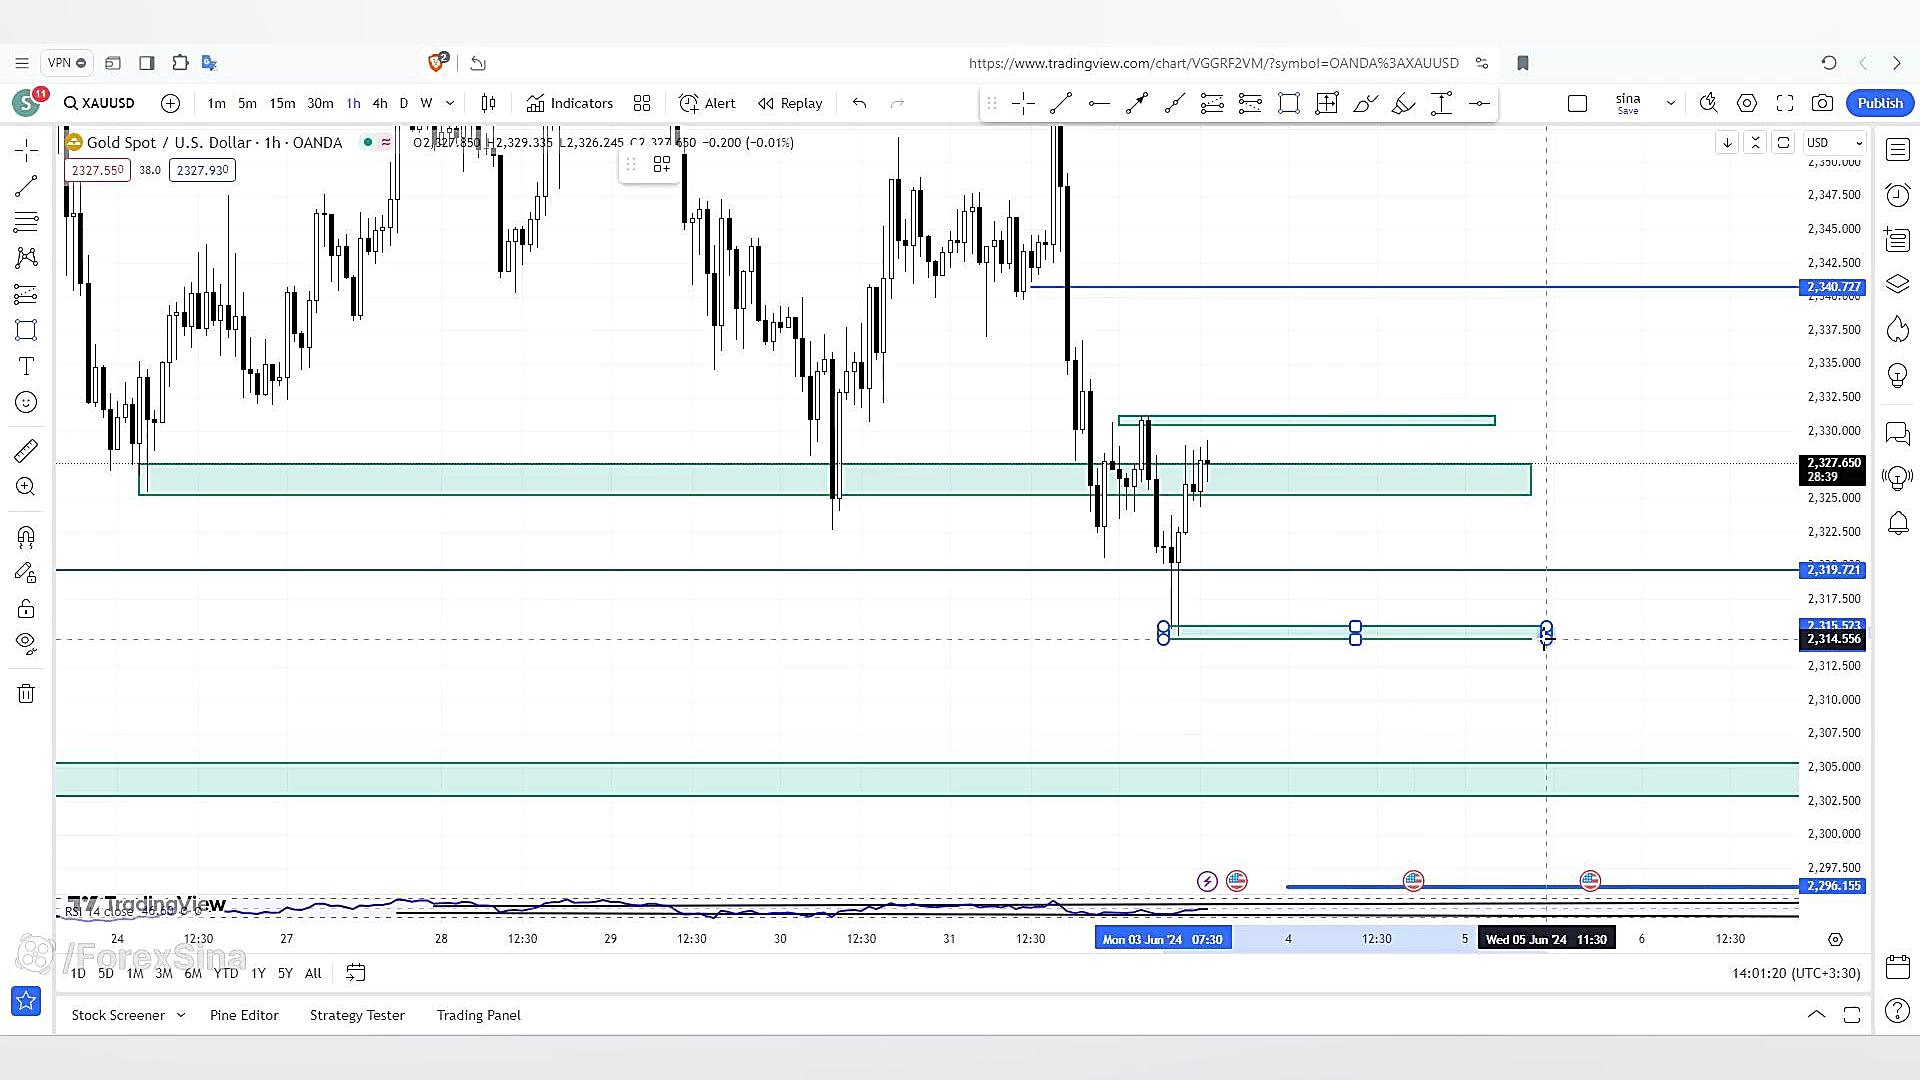
Task: Open the favorites star toolbar button
Action: [x=26, y=1000]
